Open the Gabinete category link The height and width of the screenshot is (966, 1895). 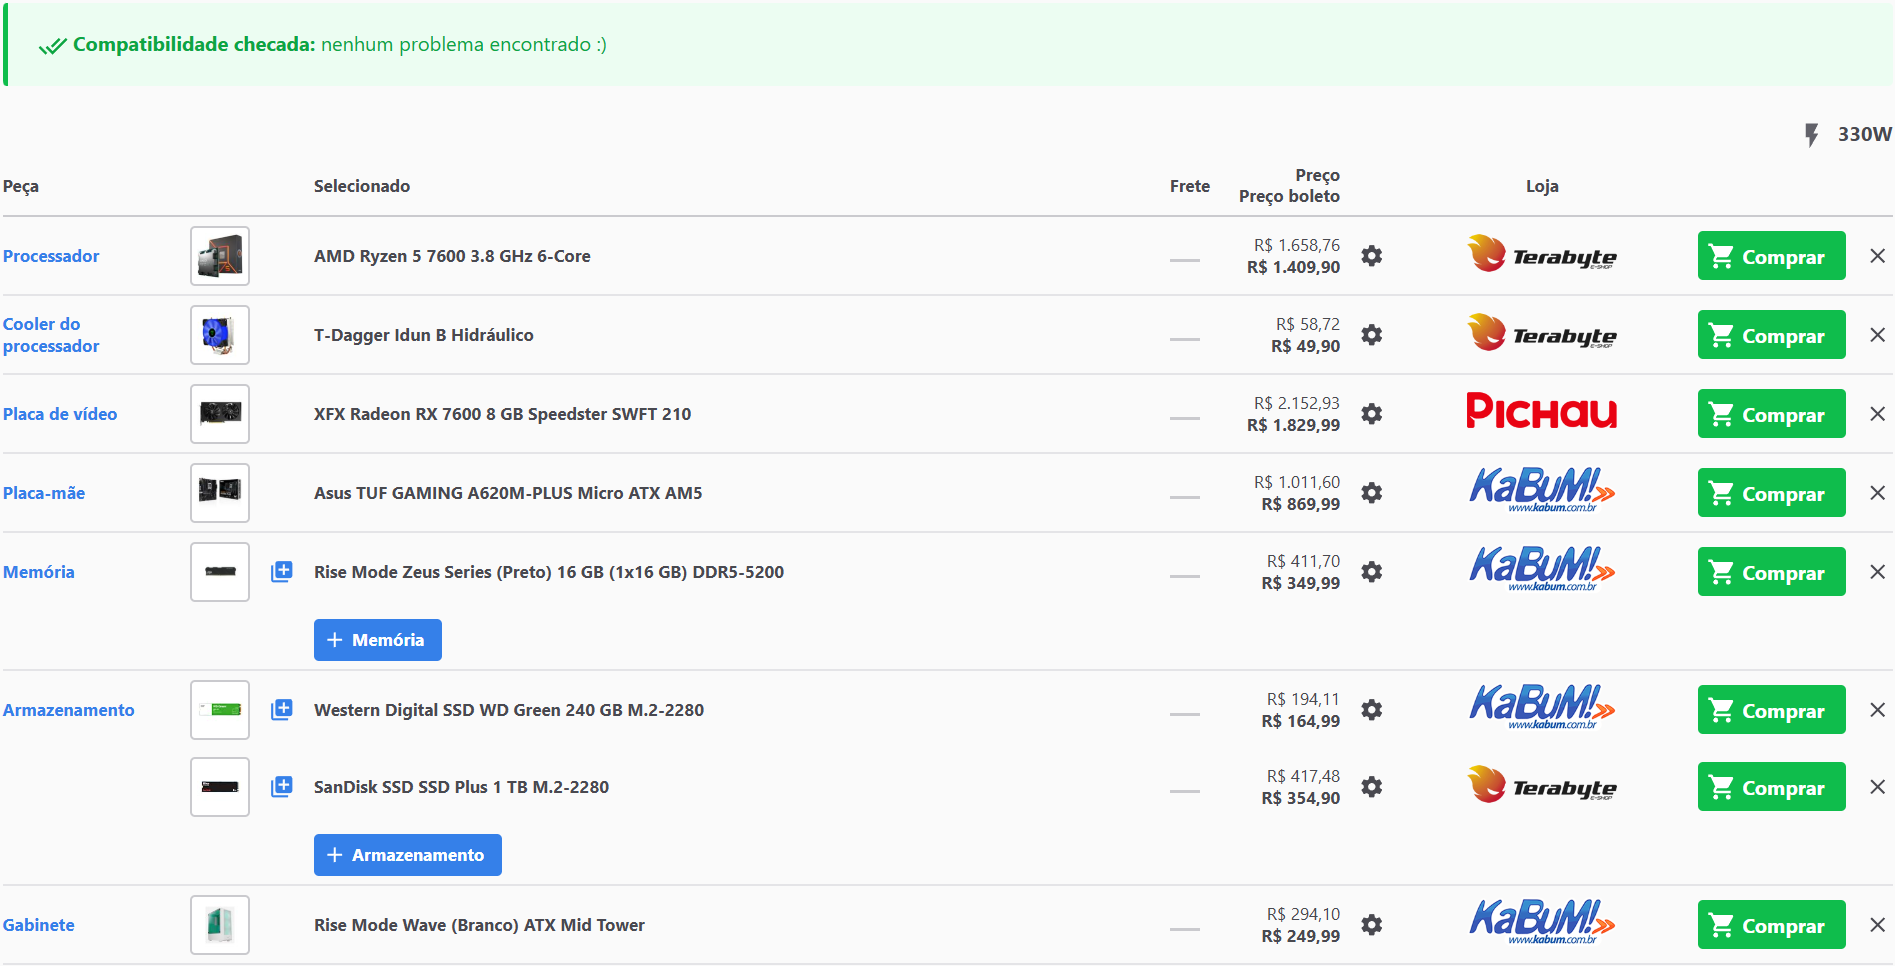(x=39, y=925)
